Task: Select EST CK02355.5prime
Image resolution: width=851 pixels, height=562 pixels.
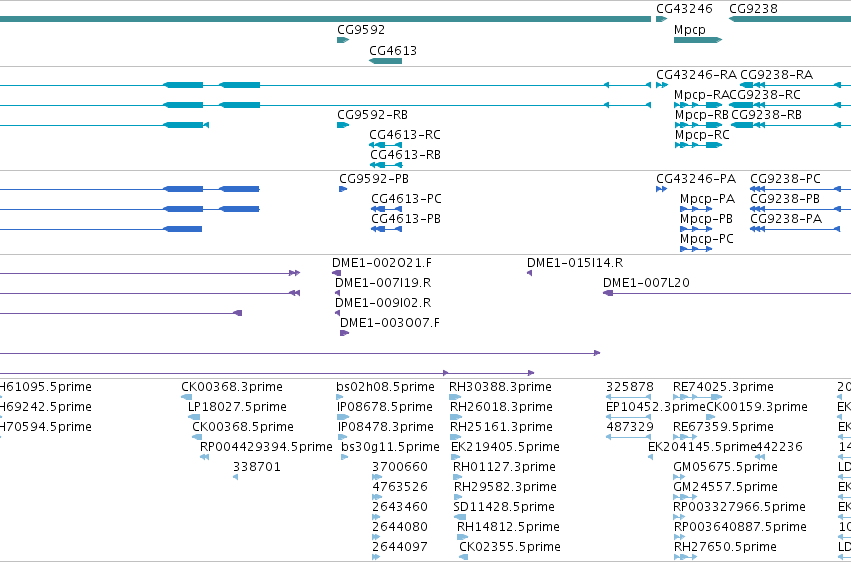Action: pyautogui.click(x=463, y=557)
